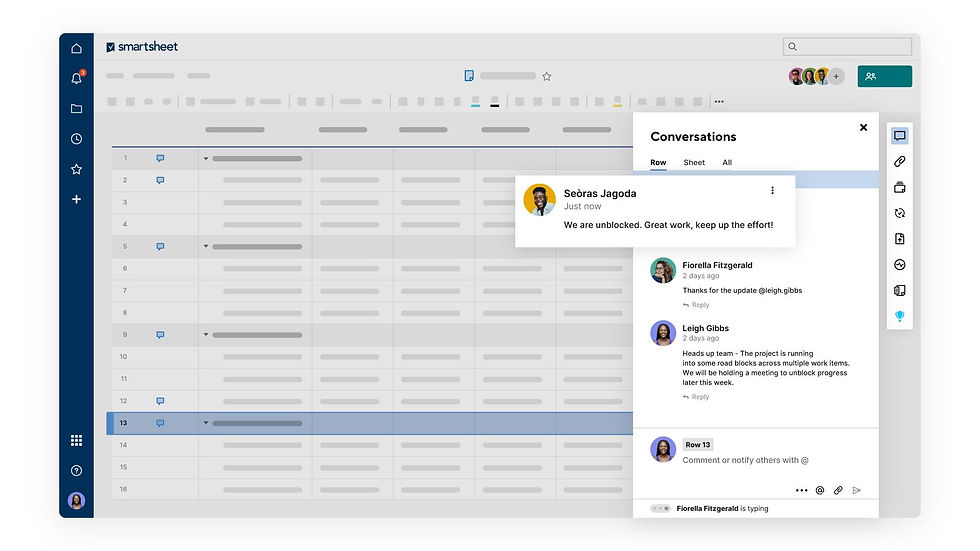Click the sheet icon next to the title
The height and width of the screenshot is (551, 980).
click(469, 76)
